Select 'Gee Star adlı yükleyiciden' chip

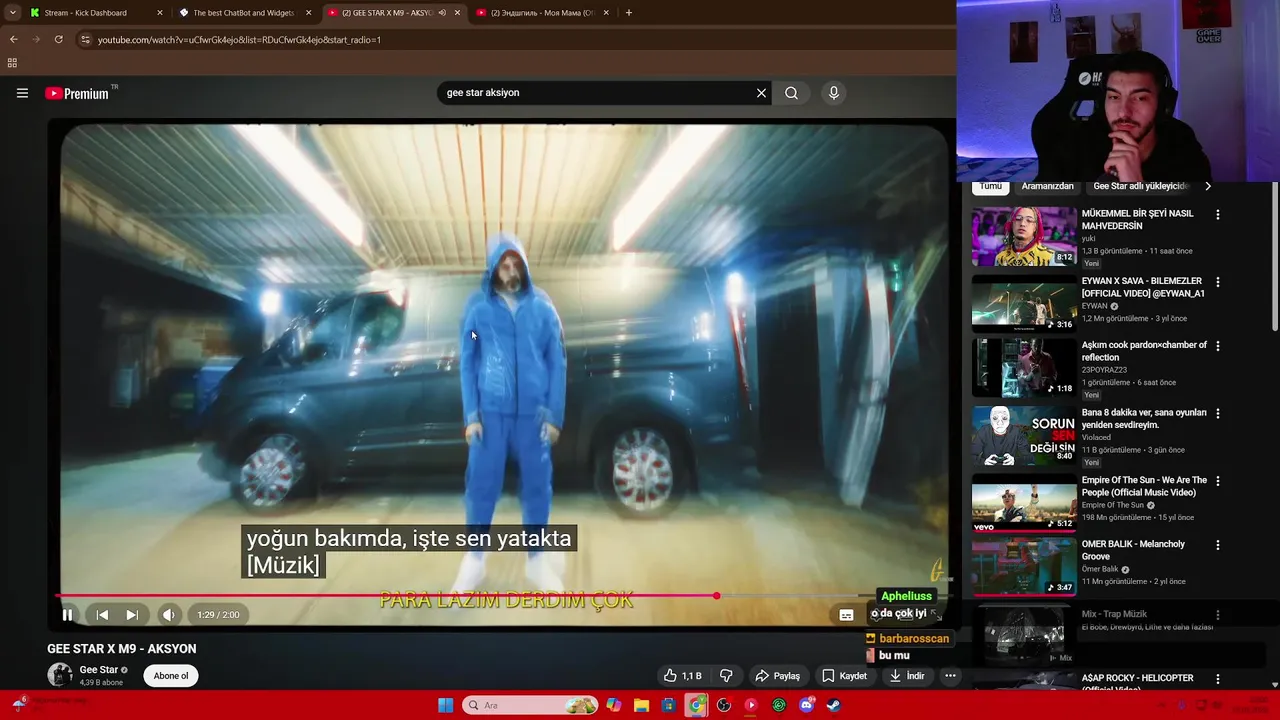click(1140, 186)
